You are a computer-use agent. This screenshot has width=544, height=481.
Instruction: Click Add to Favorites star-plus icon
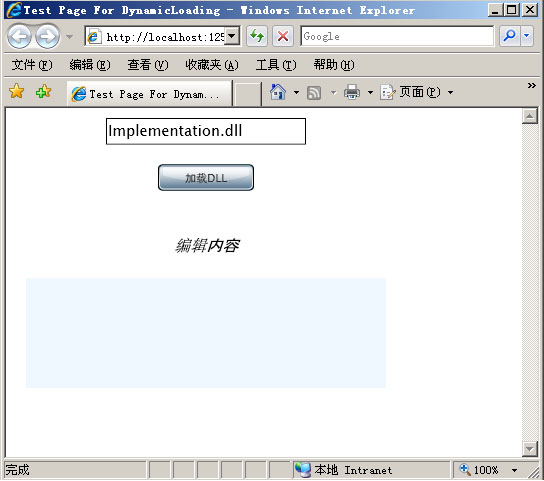click(43, 92)
